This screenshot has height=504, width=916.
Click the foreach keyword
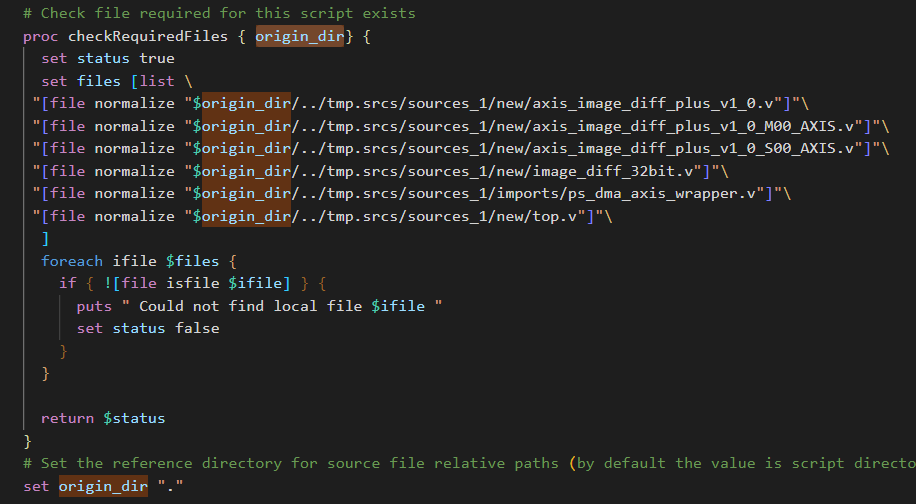click(x=71, y=261)
